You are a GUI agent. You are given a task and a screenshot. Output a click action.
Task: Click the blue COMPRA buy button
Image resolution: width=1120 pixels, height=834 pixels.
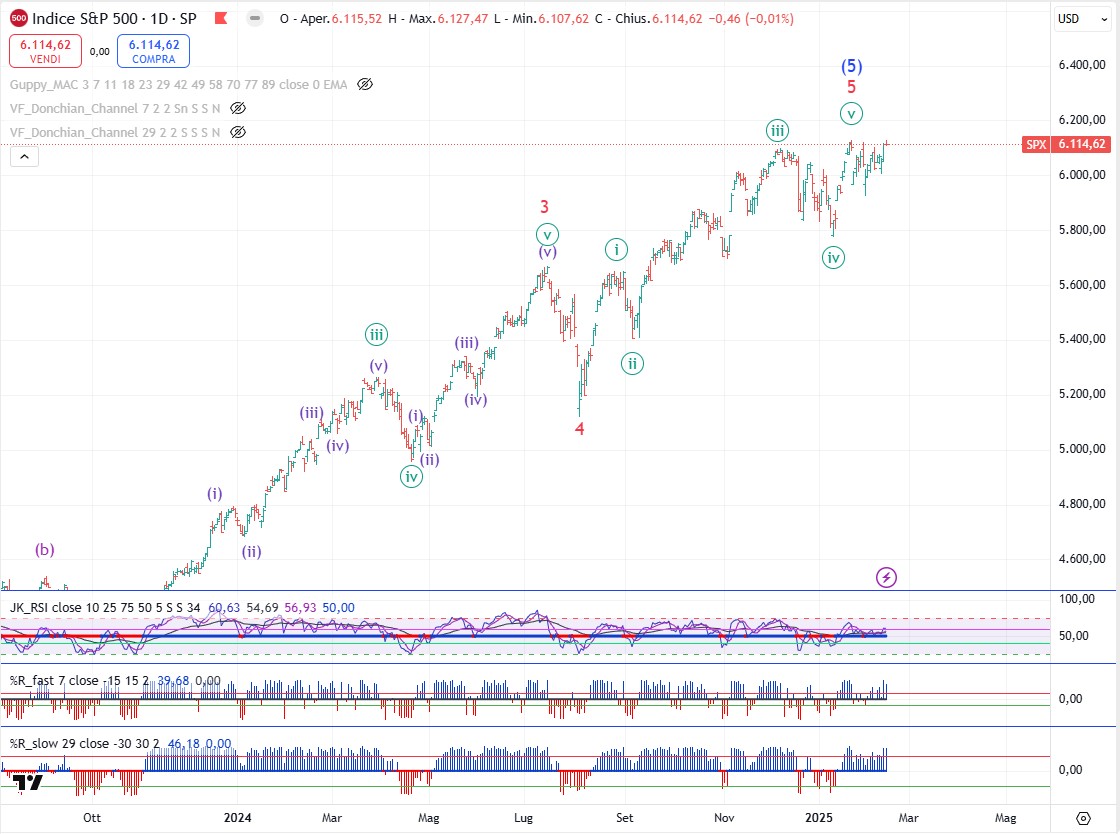(154, 51)
